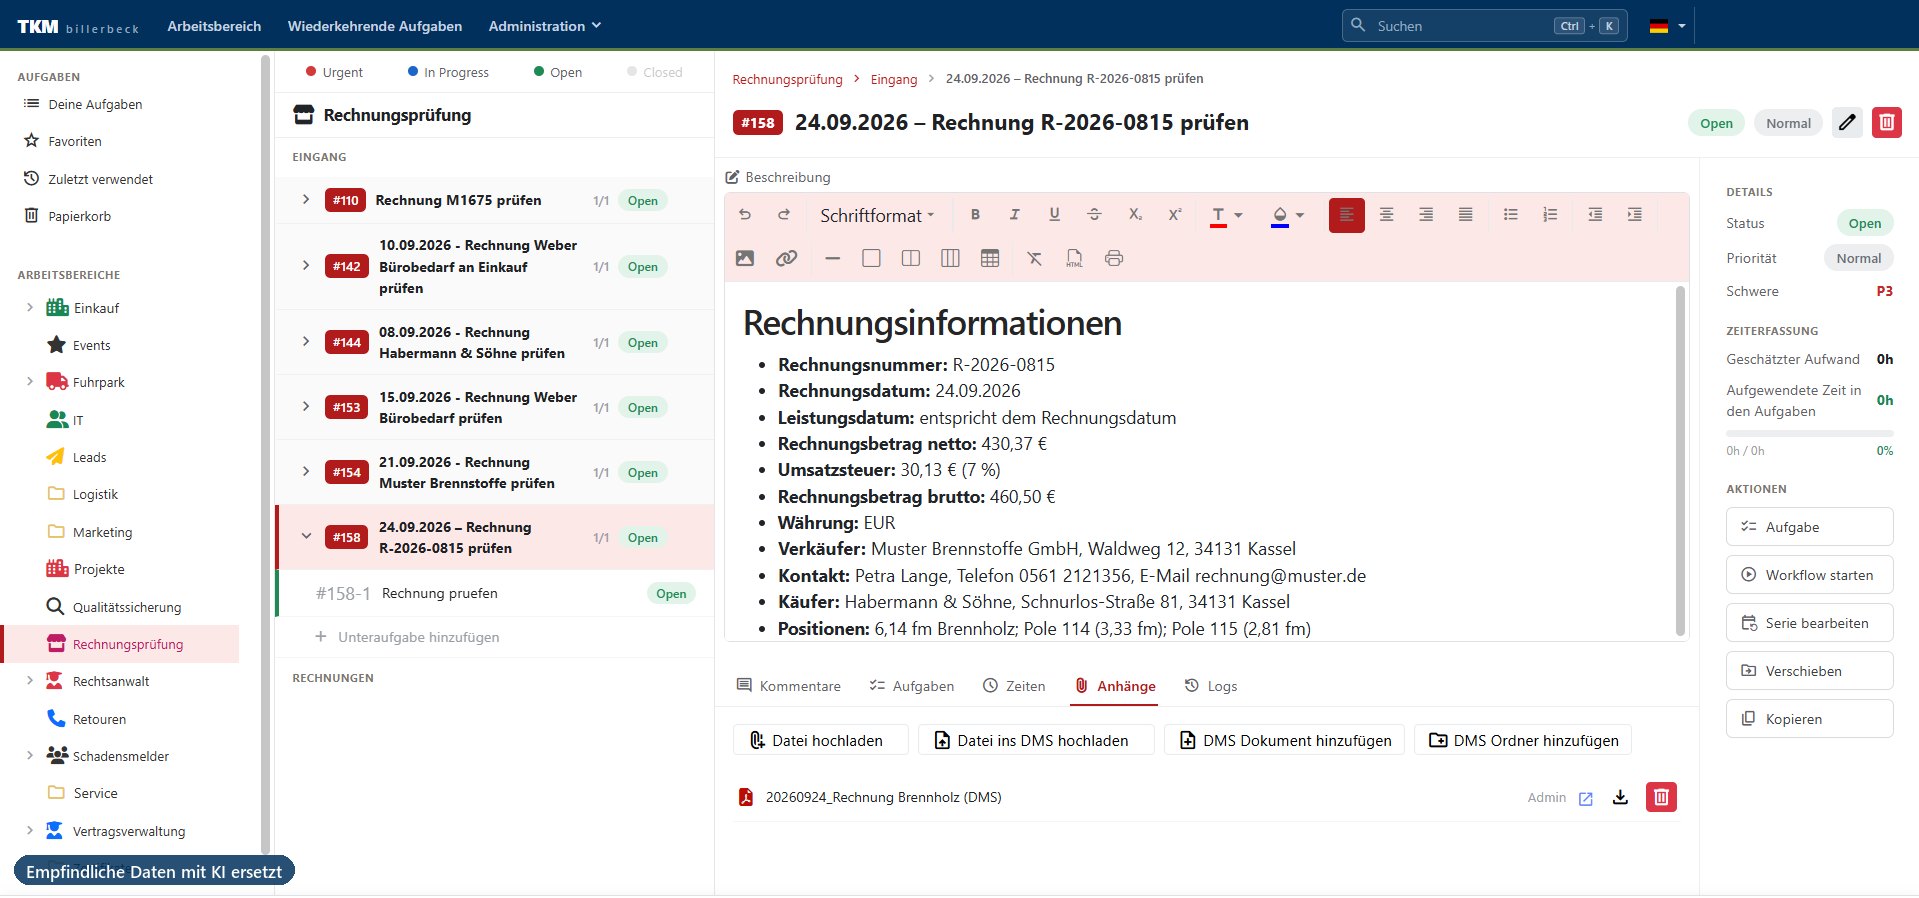Toggle the Closed status filter

click(655, 72)
